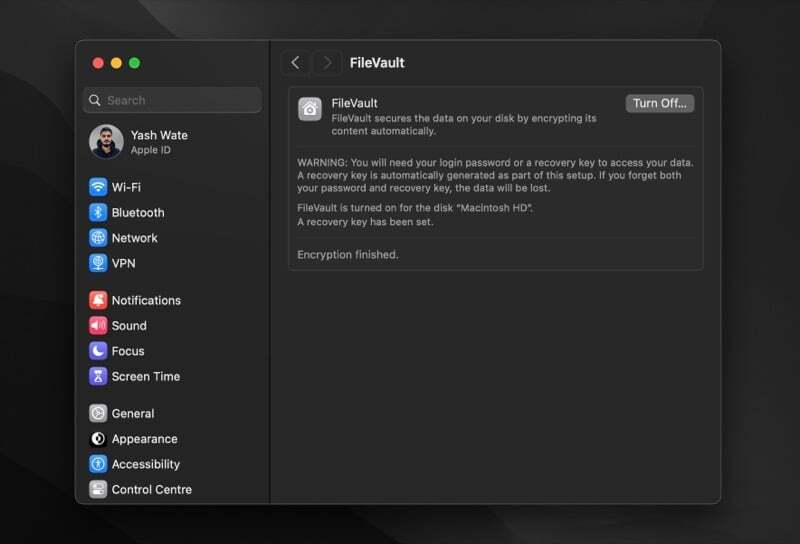
Task: Click the Wi-Fi icon in sidebar
Action: click(x=98, y=187)
